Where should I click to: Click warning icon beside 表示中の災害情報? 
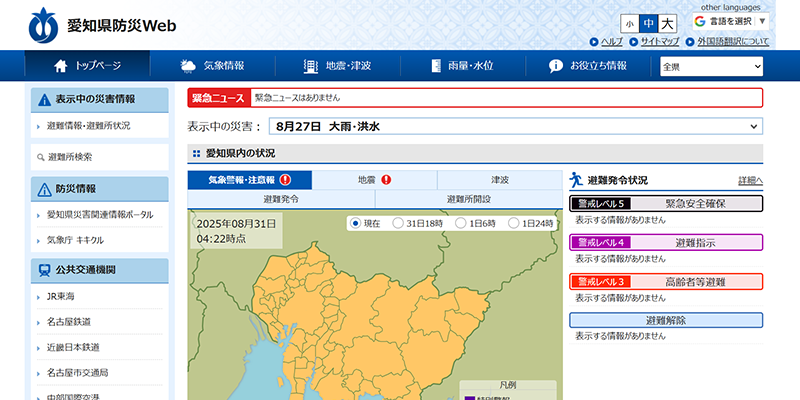pyautogui.click(x=44, y=99)
